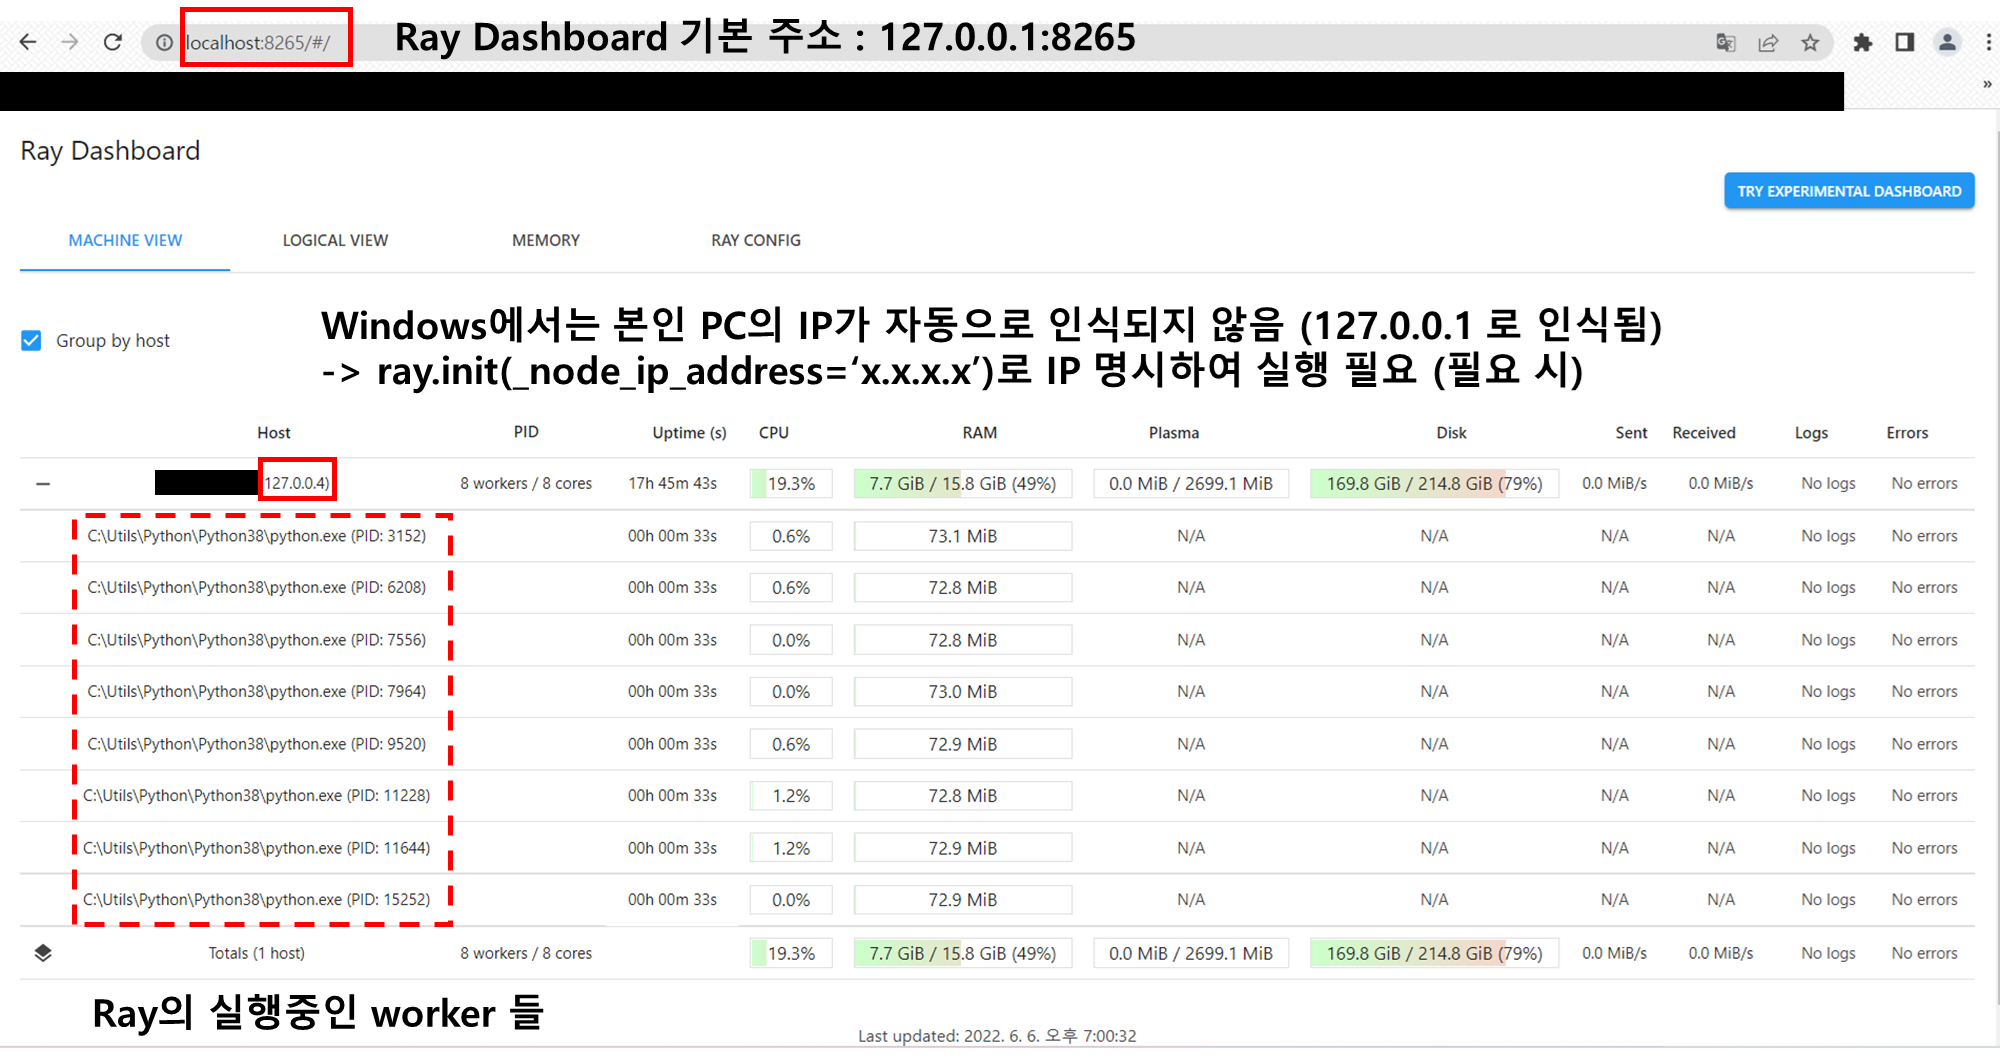Open the Memory tab
Image resolution: width=2000 pixels, height=1058 pixels.
click(x=546, y=241)
